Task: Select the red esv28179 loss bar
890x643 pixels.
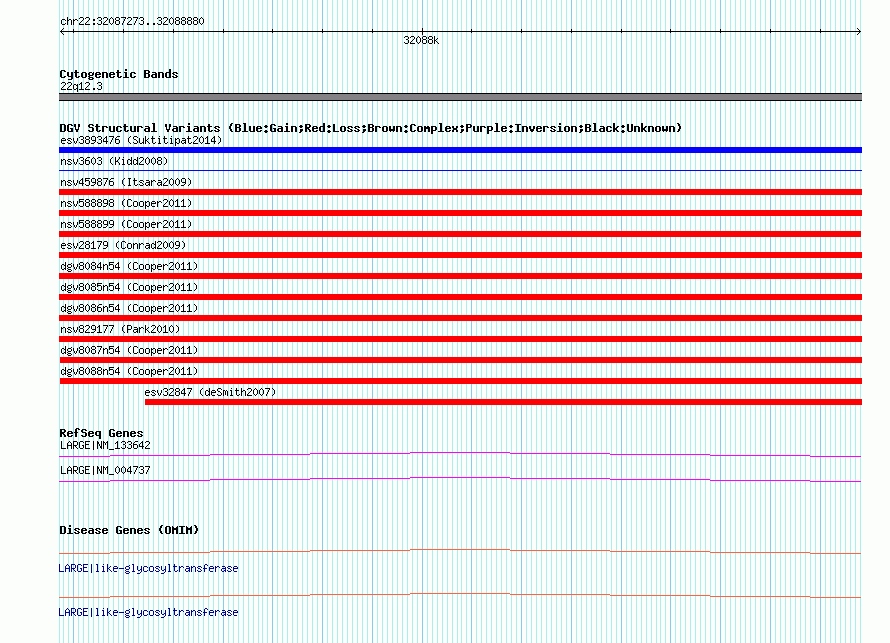Action: point(460,255)
